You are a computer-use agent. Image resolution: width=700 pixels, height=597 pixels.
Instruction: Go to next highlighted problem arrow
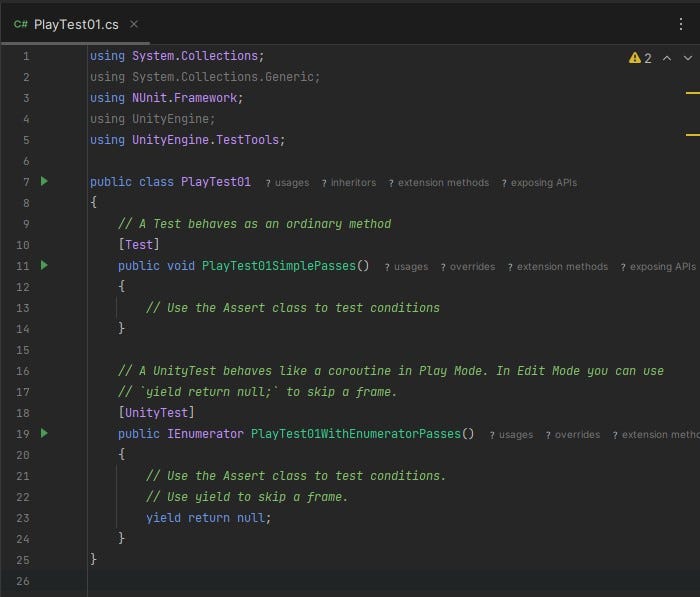click(x=688, y=58)
